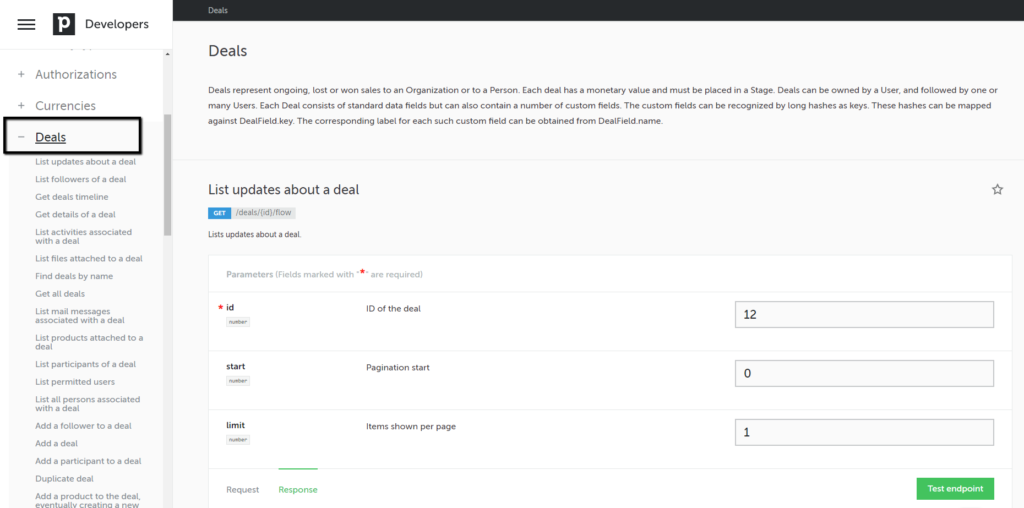Click the Pipedrive logo icon

tap(64, 24)
